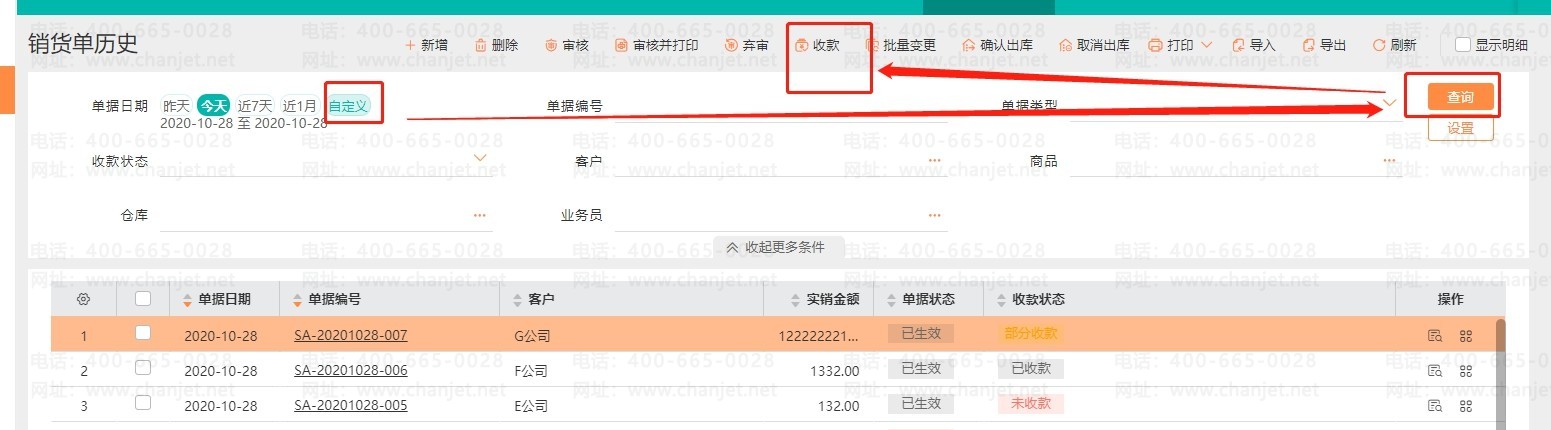1551x430 pixels.
Task: Open table column settings gear icon
Action: click(84, 299)
